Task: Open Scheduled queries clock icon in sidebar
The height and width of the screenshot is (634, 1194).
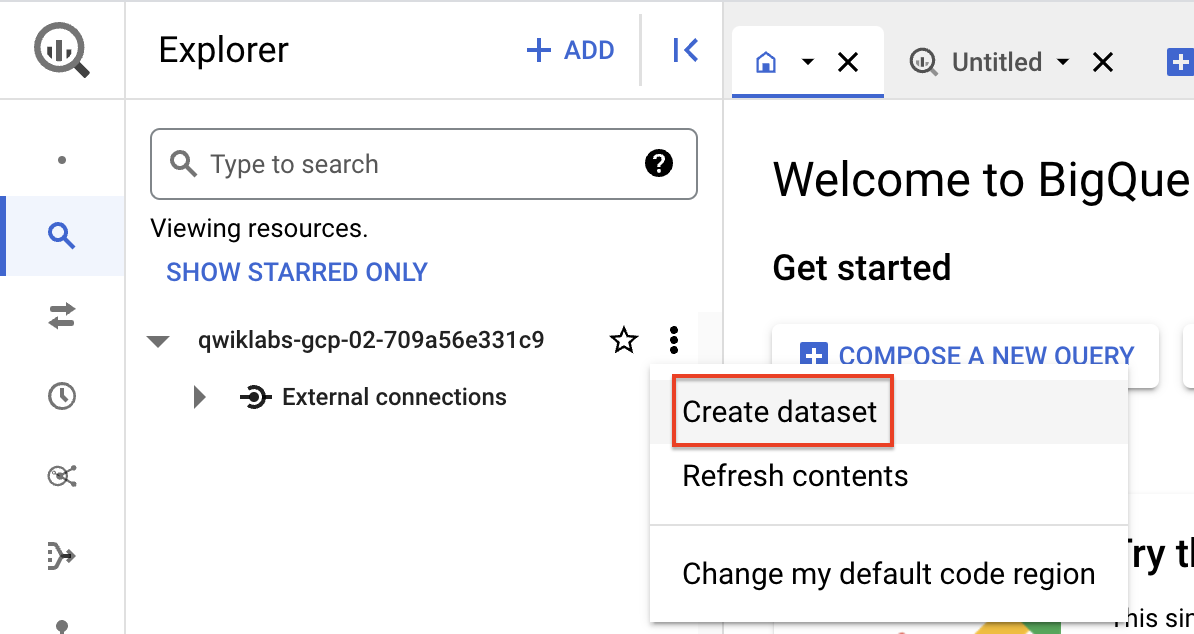Action: click(62, 396)
